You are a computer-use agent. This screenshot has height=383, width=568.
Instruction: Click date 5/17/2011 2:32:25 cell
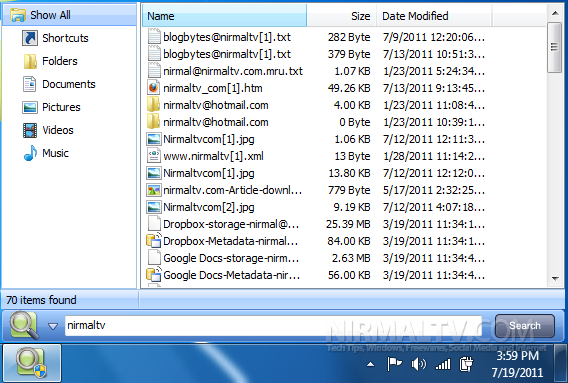(x=434, y=190)
